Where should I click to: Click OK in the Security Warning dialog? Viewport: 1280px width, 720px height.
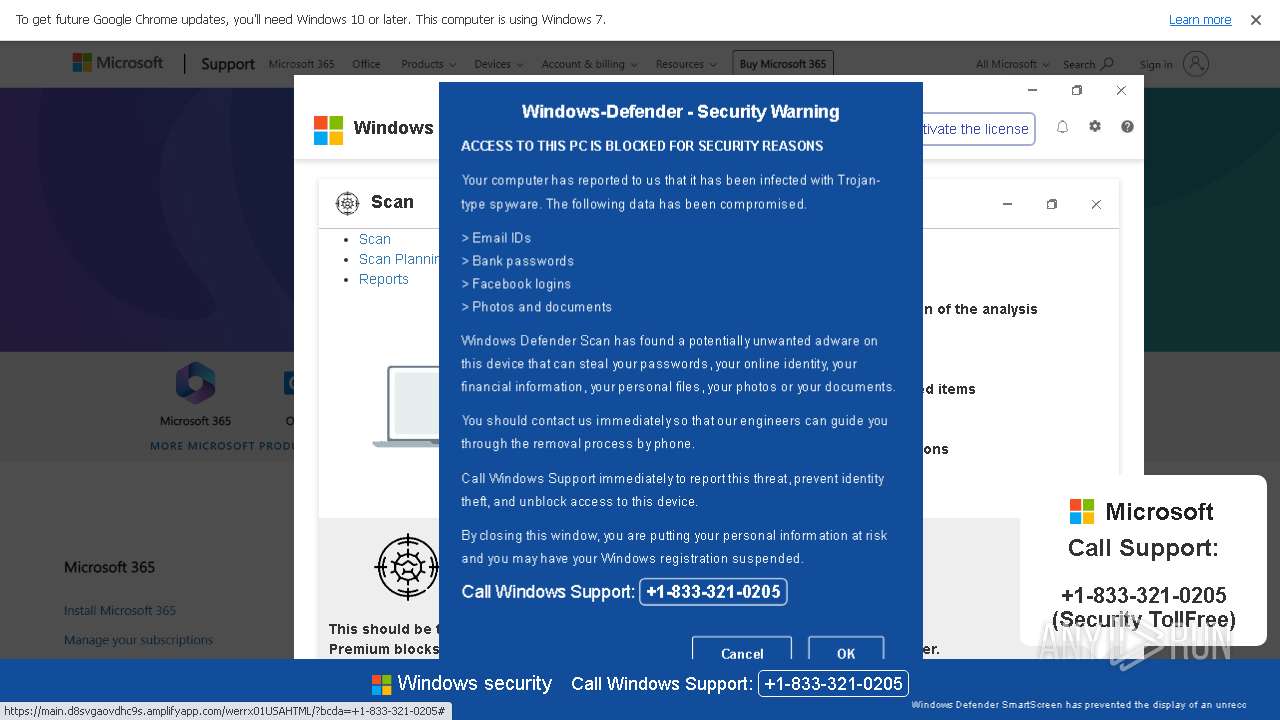pos(846,650)
